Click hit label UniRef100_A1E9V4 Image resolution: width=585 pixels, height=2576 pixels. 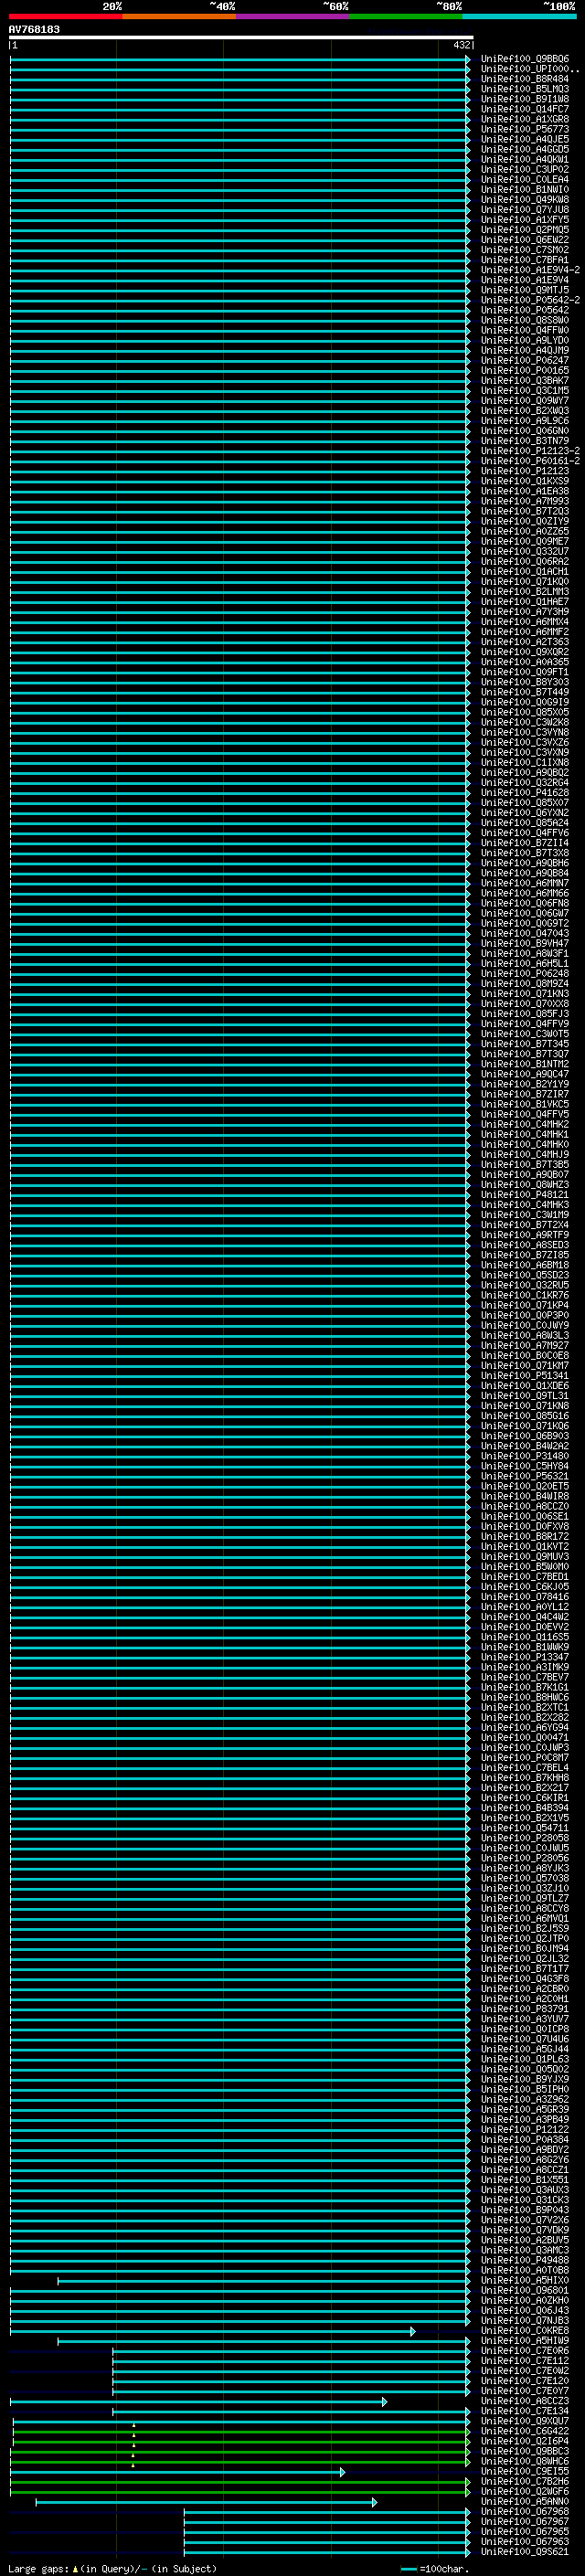(x=525, y=280)
